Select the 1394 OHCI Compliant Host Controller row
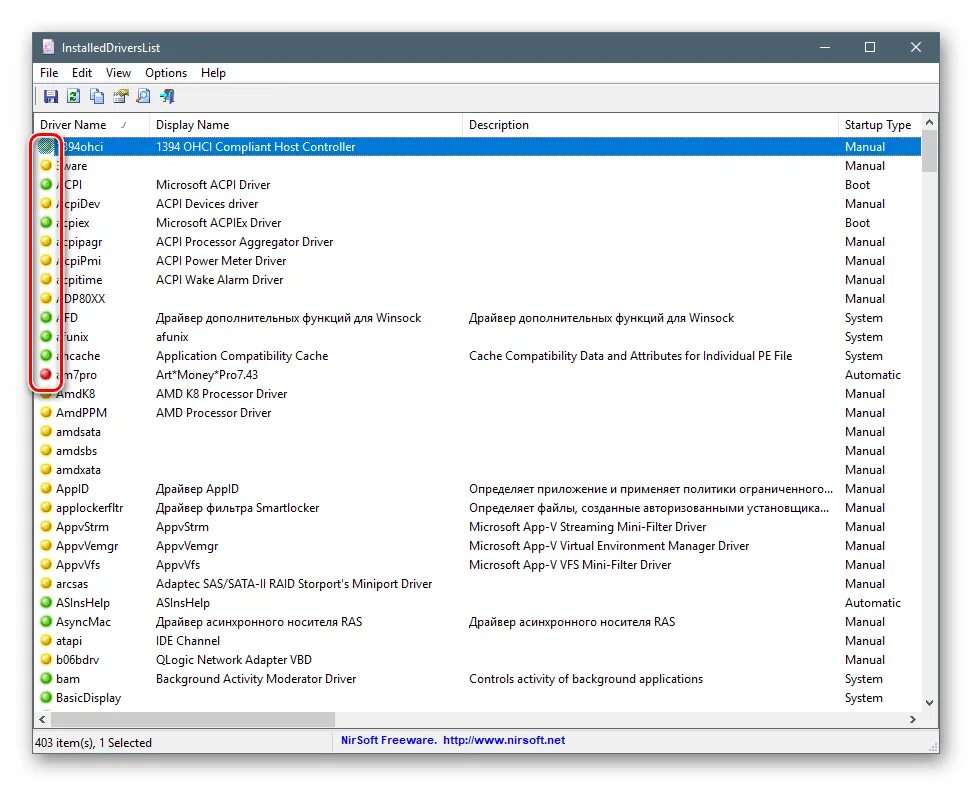Viewport: 972px width, 786px height. [x=477, y=147]
